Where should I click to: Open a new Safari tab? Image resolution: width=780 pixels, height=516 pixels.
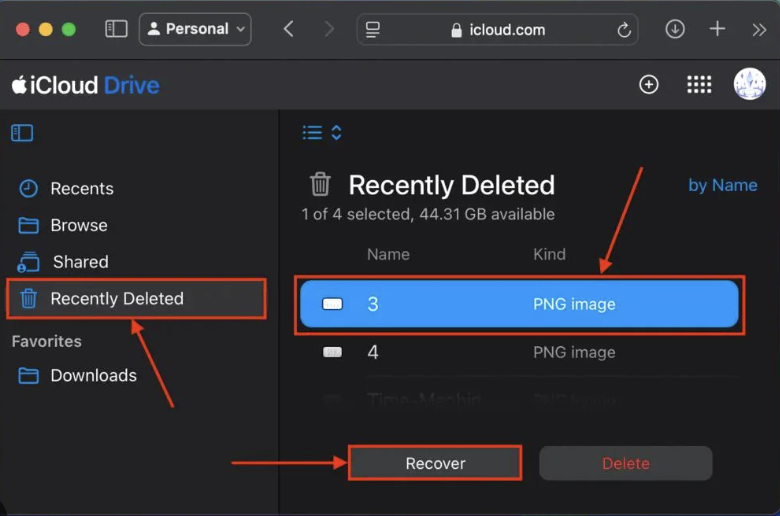pos(717,29)
